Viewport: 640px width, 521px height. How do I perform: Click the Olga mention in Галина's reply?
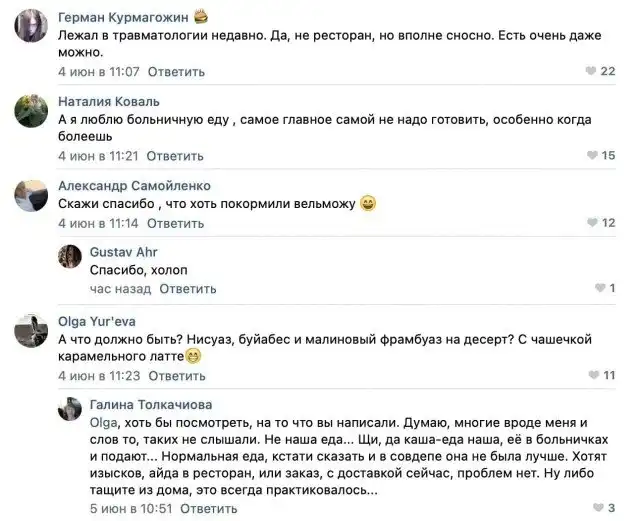click(x=104, y=423)
